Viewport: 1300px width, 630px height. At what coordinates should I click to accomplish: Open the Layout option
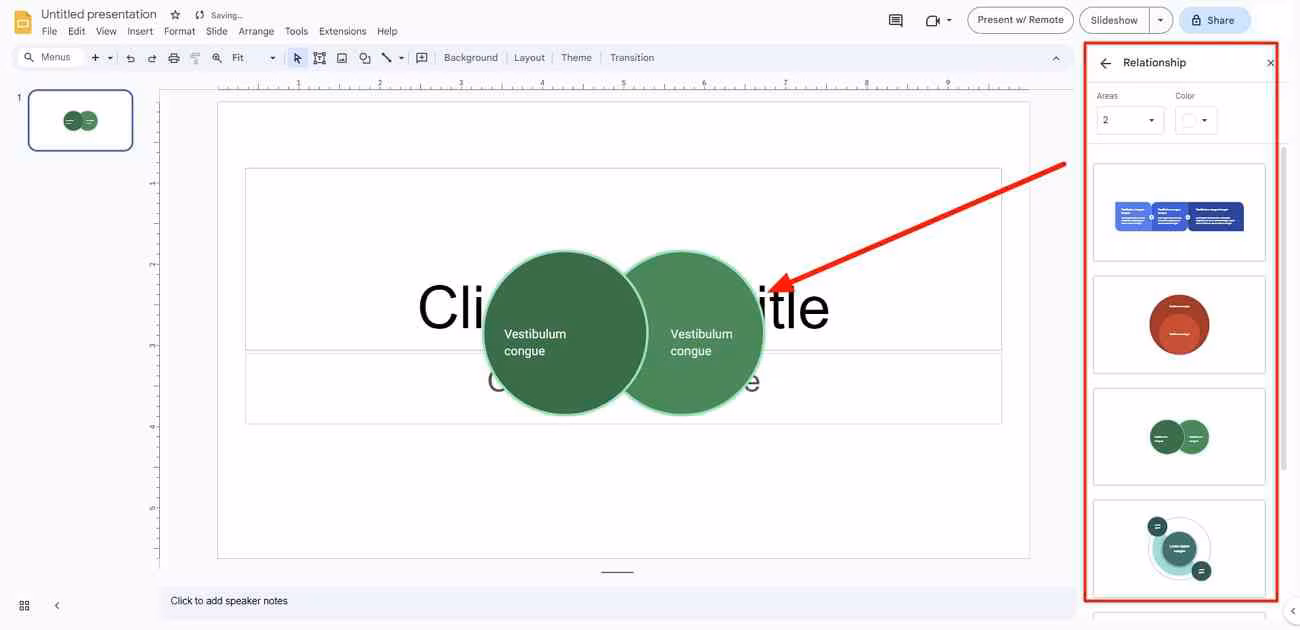click(529, 58)
